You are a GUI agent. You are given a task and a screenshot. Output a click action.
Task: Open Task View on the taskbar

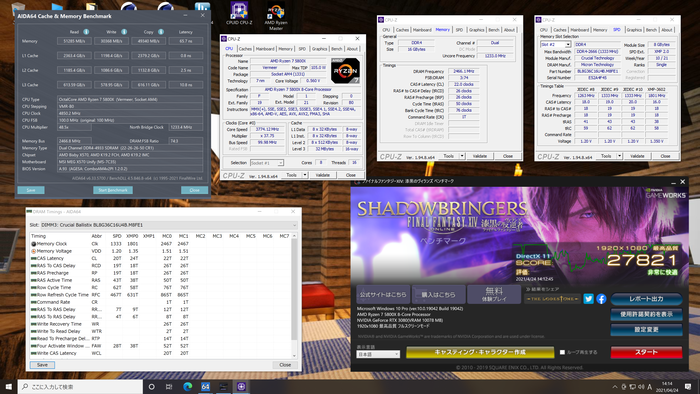169,386
